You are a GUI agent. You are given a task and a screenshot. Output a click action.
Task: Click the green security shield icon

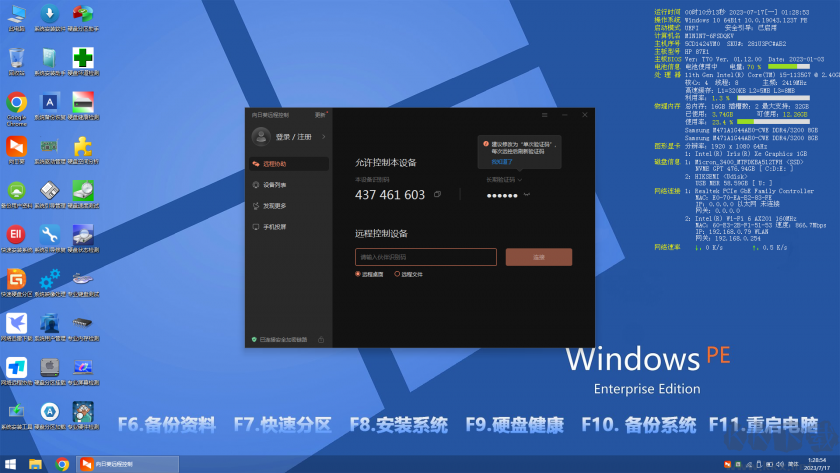(254, 340)
